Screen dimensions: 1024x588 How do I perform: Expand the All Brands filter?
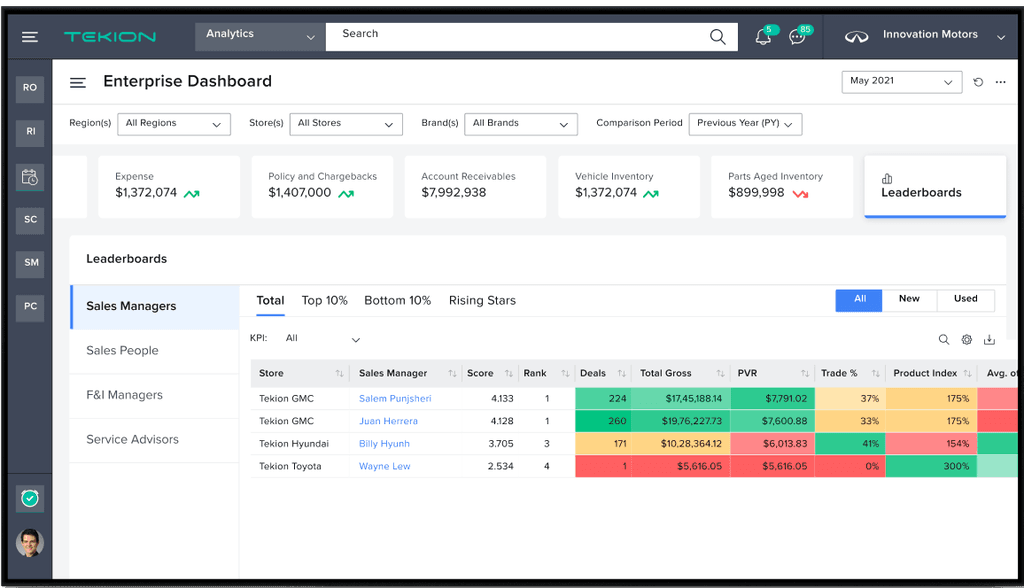(521, 124)
